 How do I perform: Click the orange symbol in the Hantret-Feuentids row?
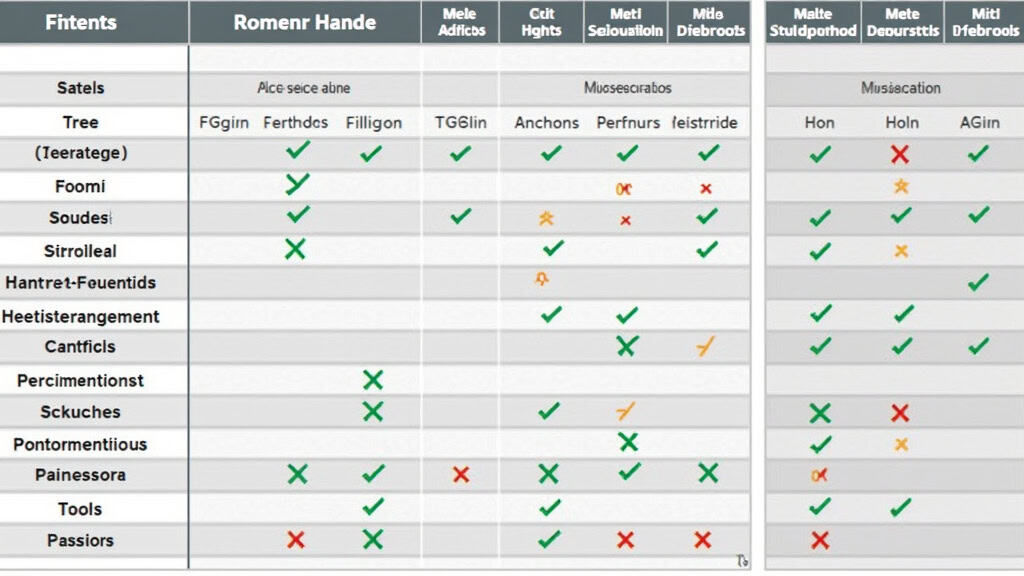543,281
